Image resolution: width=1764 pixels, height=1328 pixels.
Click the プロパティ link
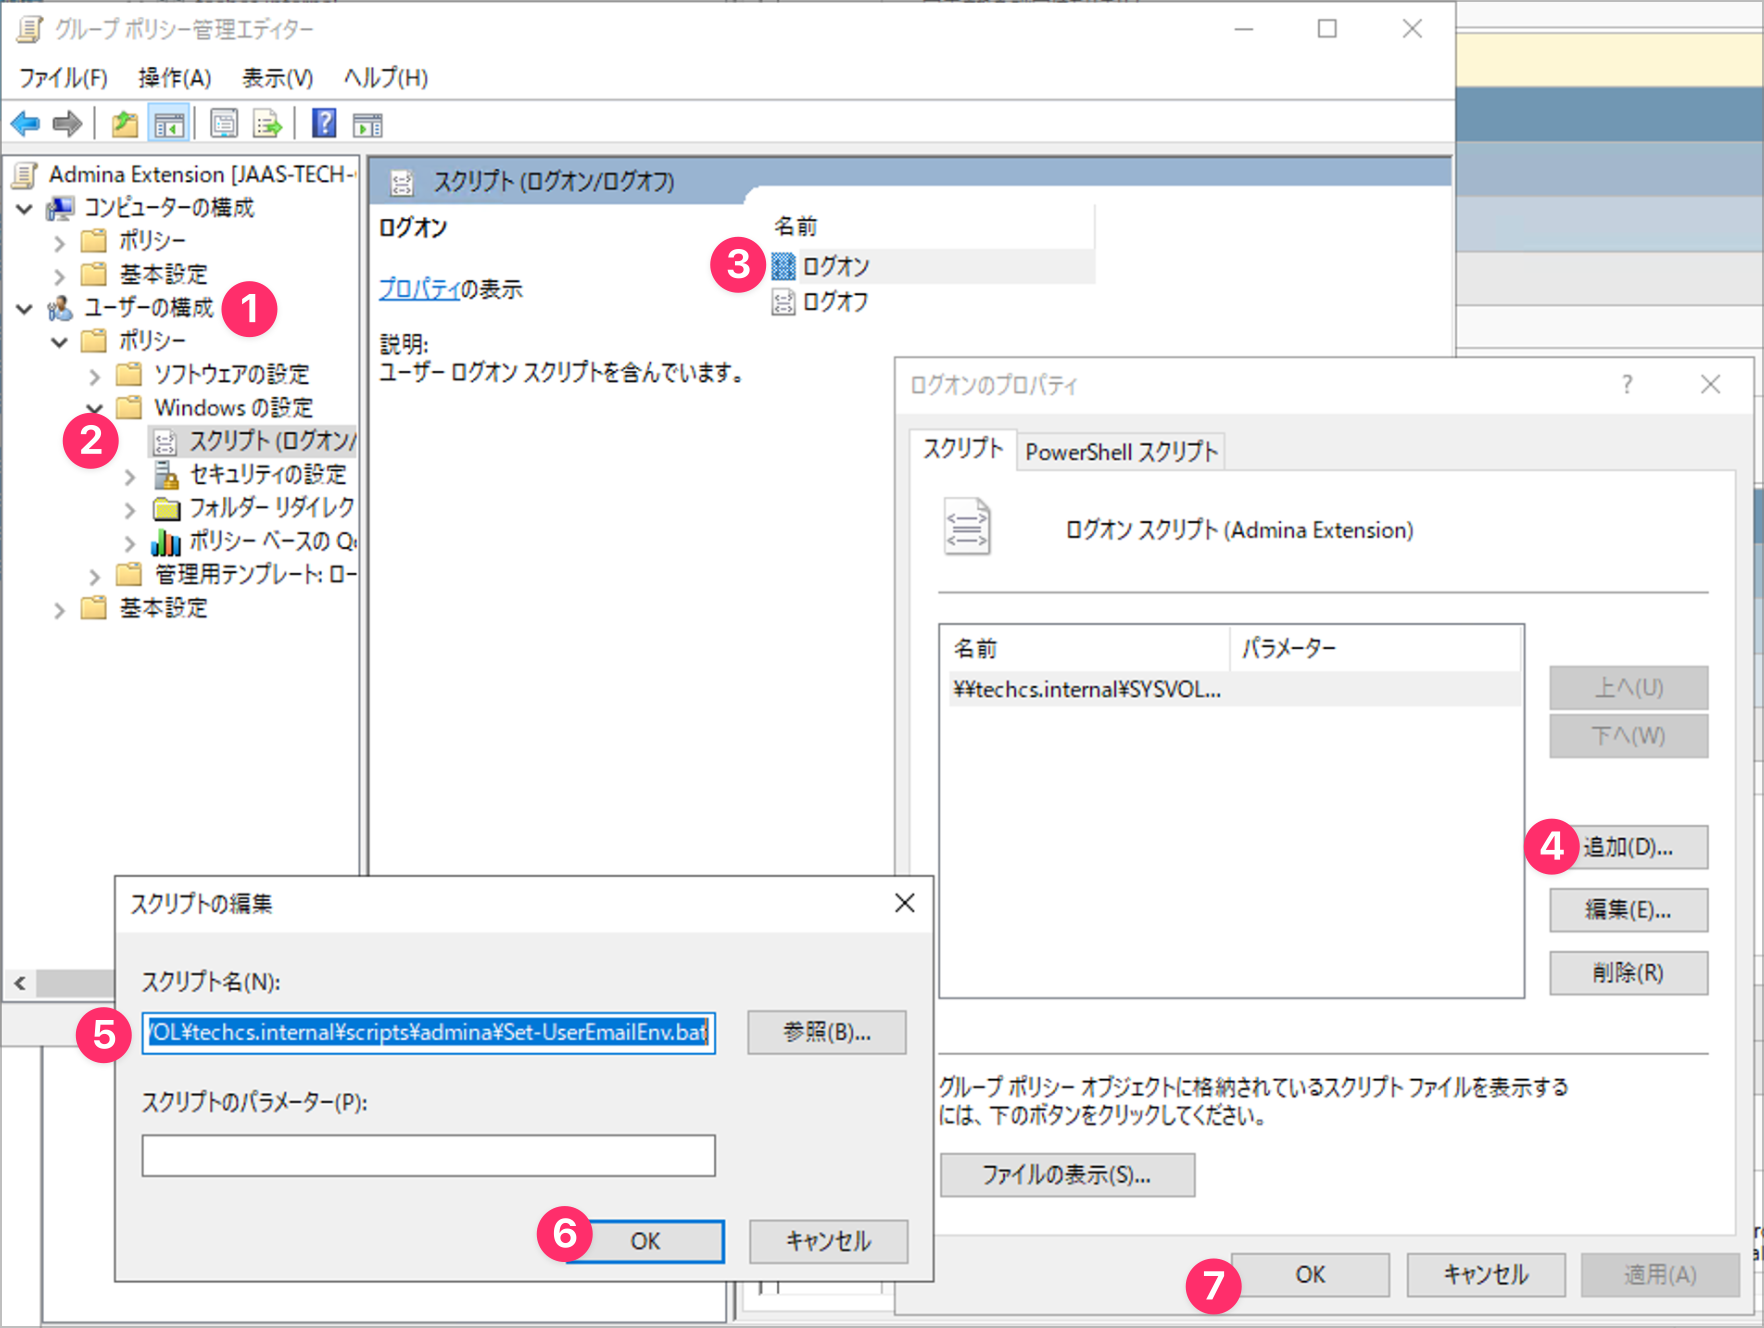pos(419,290)
